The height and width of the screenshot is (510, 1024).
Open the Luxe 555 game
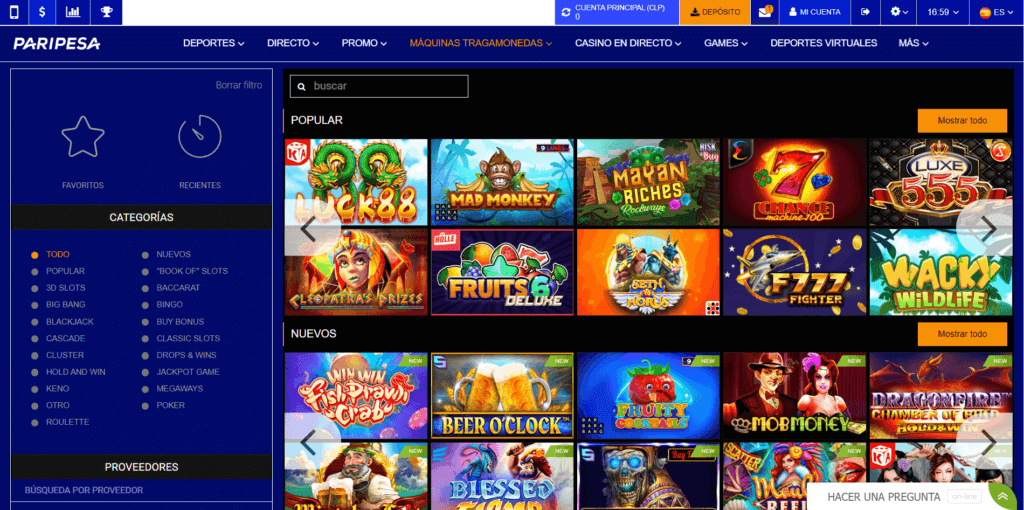tap(941, 182)
